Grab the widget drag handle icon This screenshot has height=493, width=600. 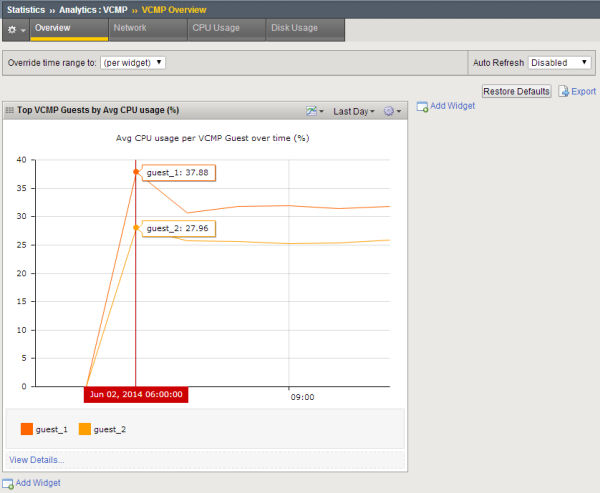coord(10,111)
